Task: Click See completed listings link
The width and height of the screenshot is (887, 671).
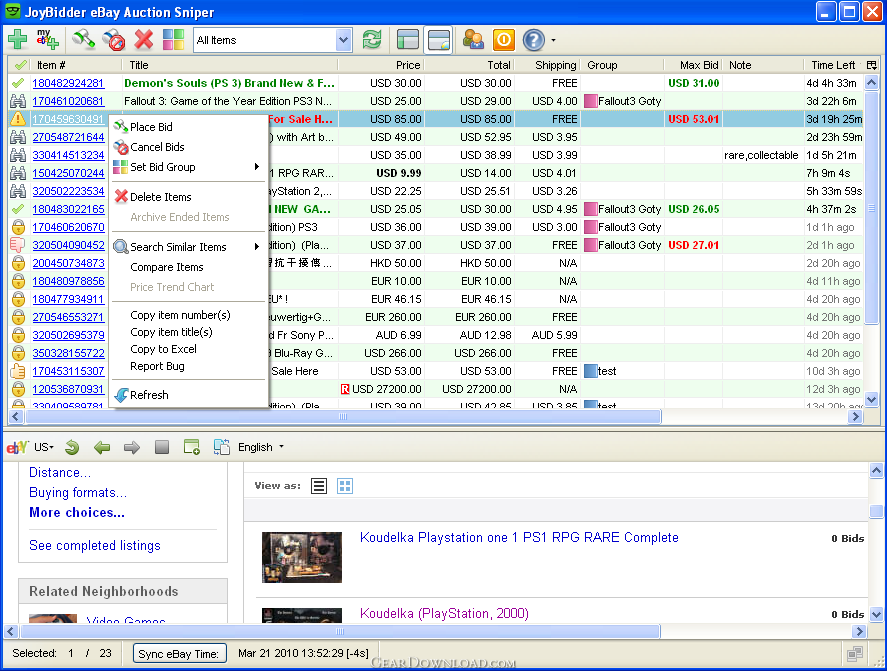Action: click(x=94, y=545)
